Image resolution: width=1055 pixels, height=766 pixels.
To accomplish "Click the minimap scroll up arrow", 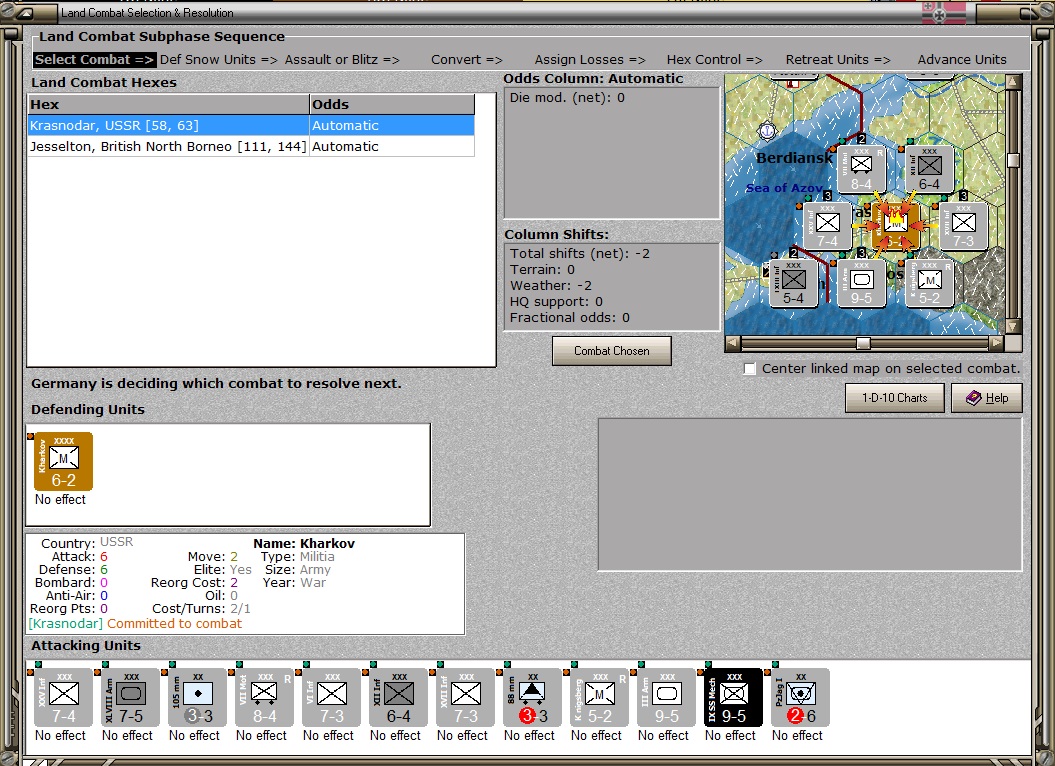I will 1013,82.
